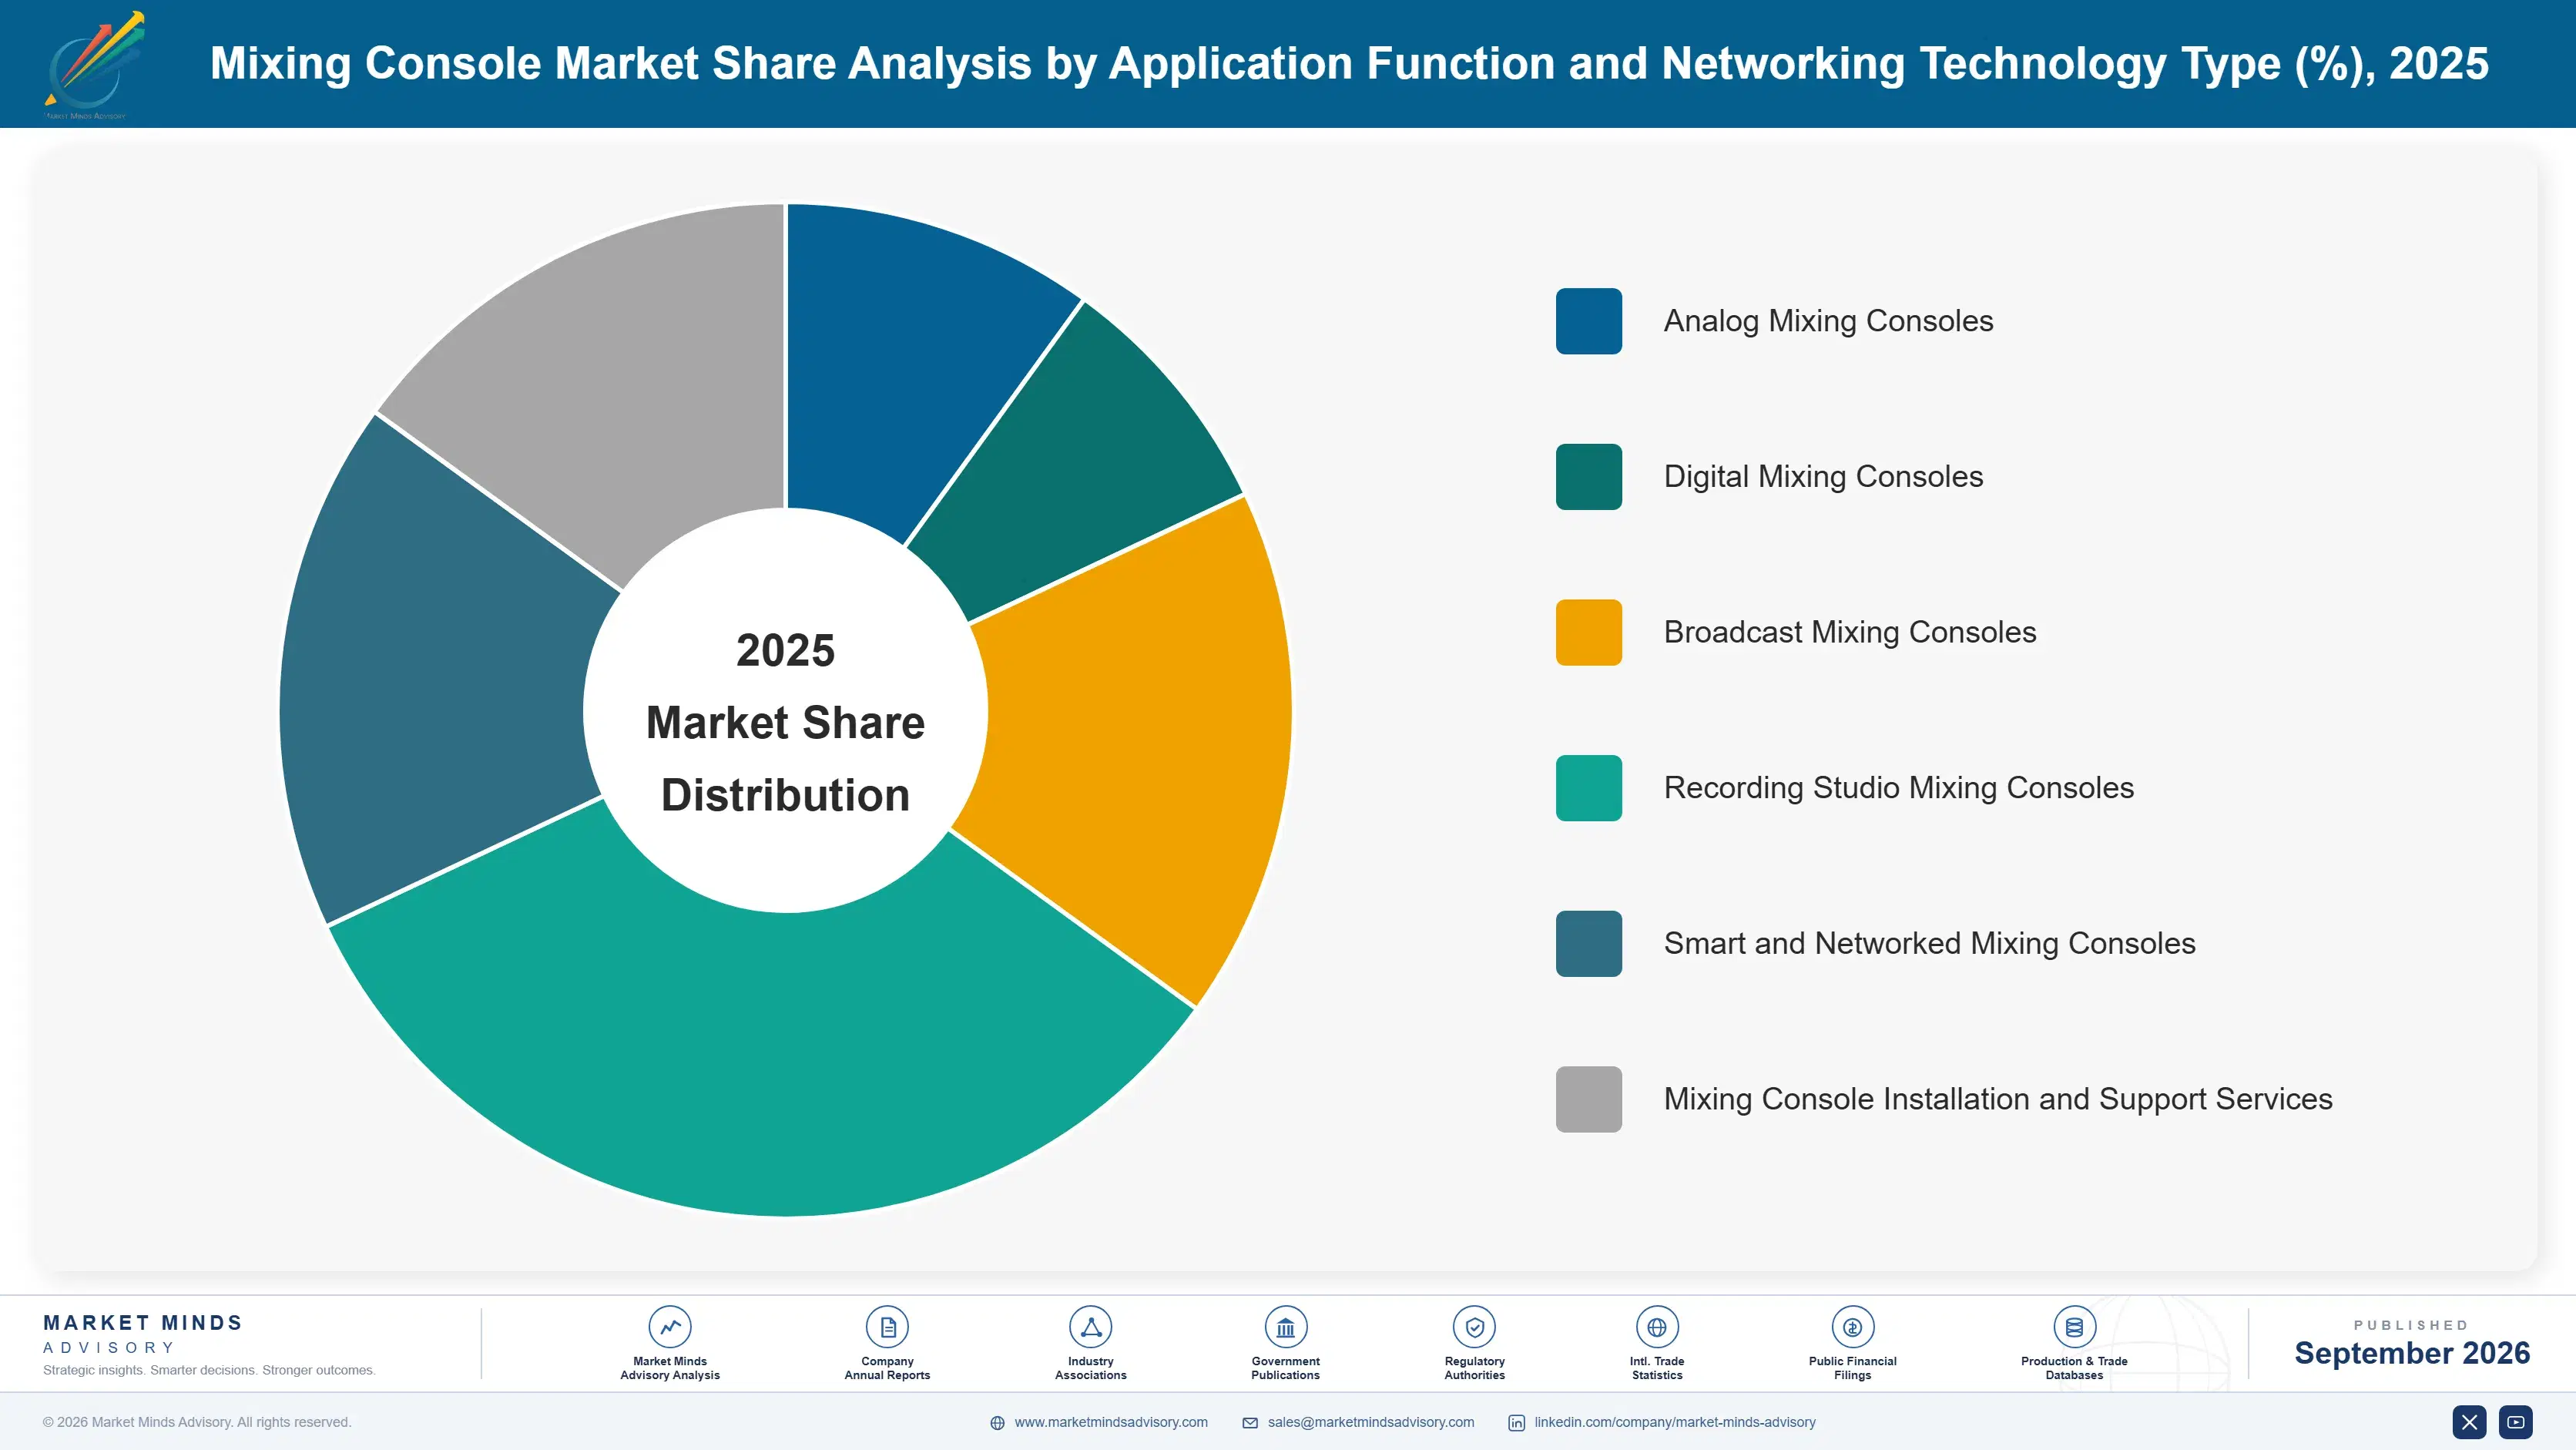Image resolution: width=2576 pixels, height=1450 pixels.
Task: Click the Smart and Networked Mixing Consoles swatch
Action: (x=1588, y=944)
